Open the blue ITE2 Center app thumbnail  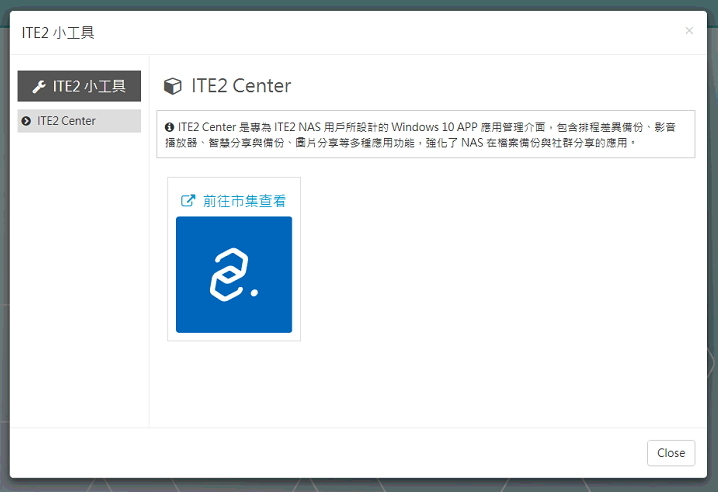pyautogui.click(x=234, y=274)
